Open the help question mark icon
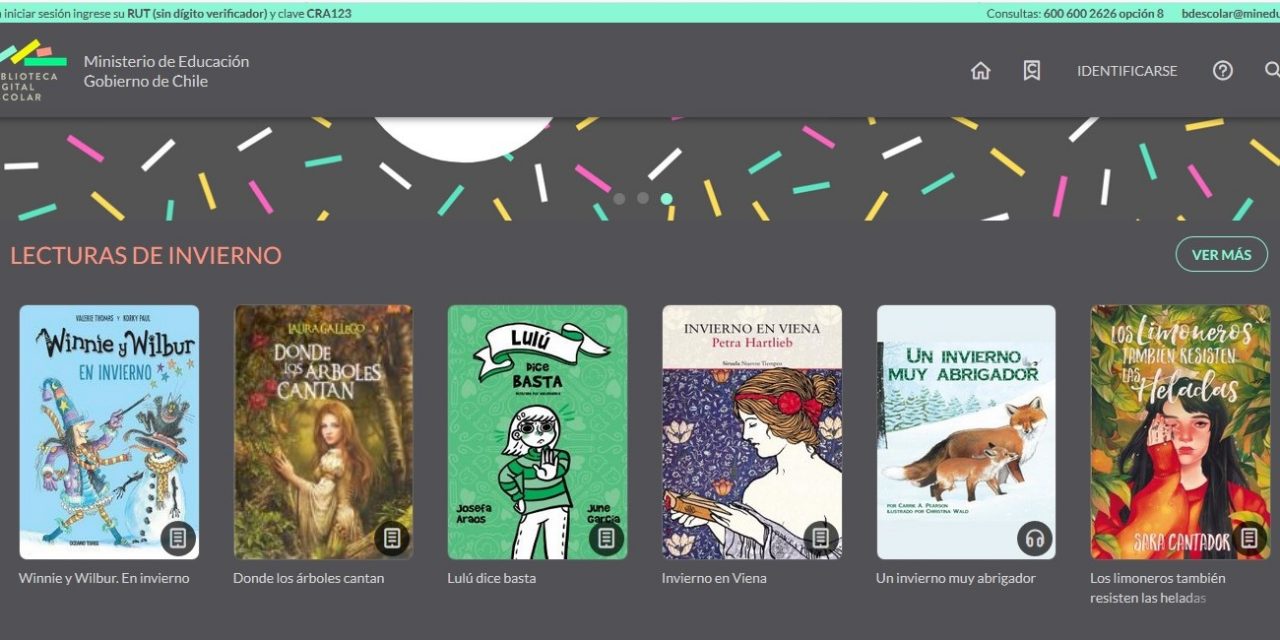The height and width of the screenshot is (640, 1280). coord(1223,71)
